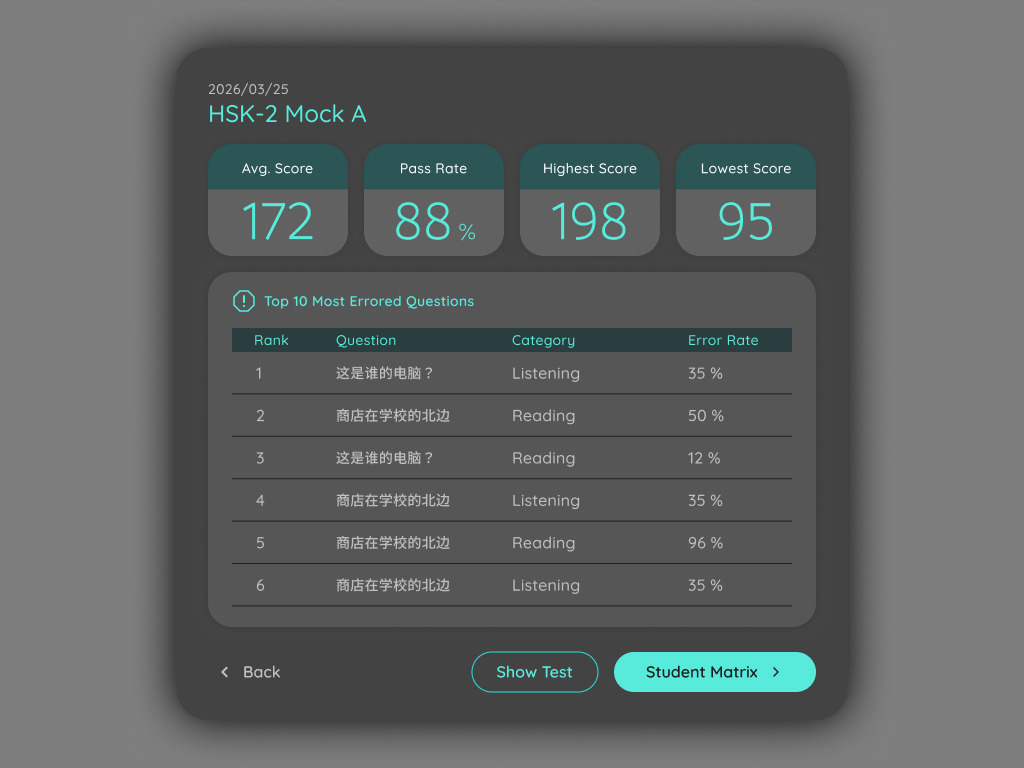The width and height of the screenshot is (1024, 768).
Task: Click the rank number 4 cell
Action: point(260,501)
